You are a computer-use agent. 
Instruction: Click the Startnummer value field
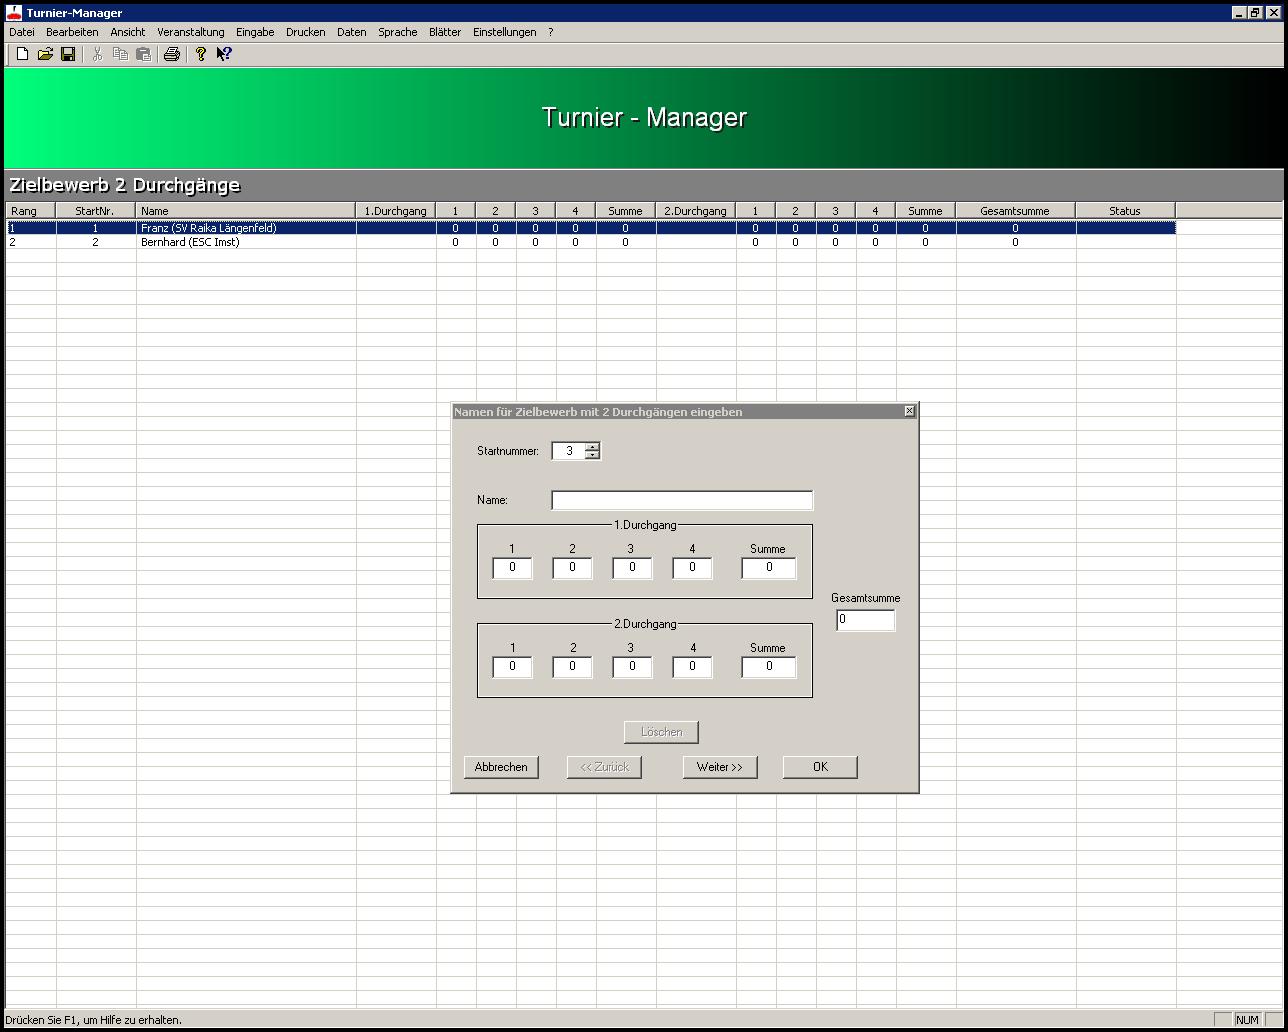pyautogui.click(x=568, y=451)
